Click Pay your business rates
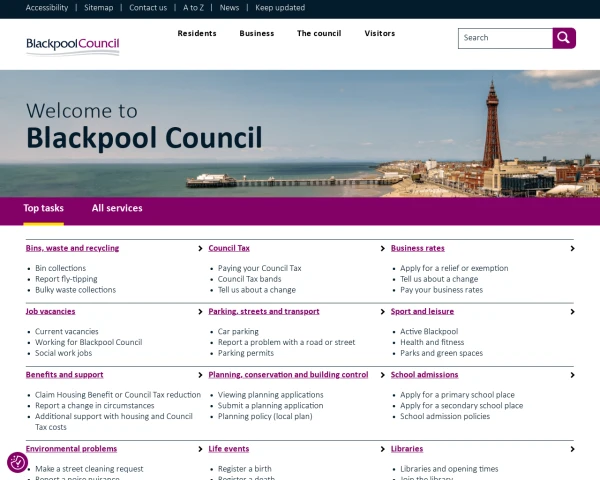600x480 pixels. pyautogui.click(x=442, y=290)
